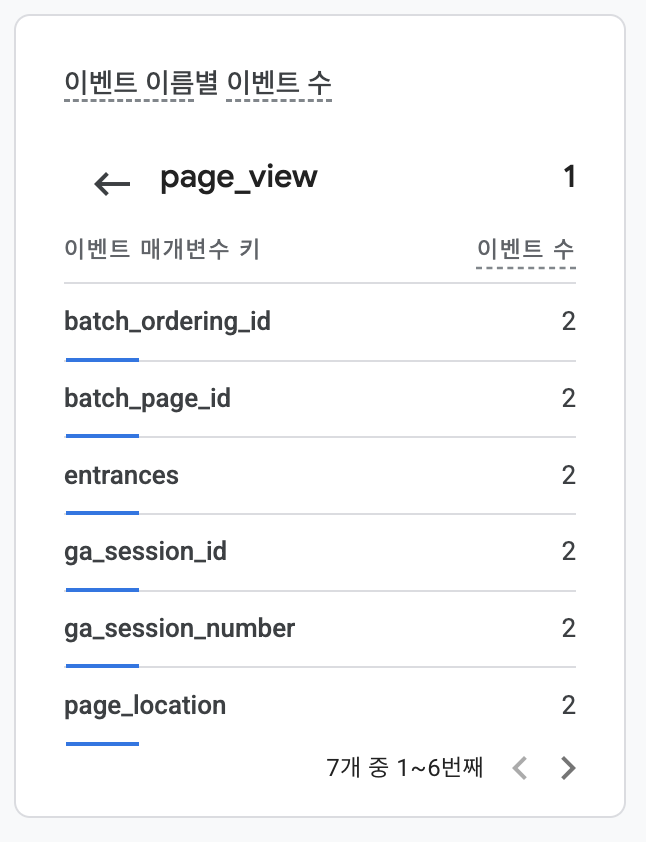646x842 pixels.
Task: Select ga_session_number parameter row
Action: (x=320, y=629)
